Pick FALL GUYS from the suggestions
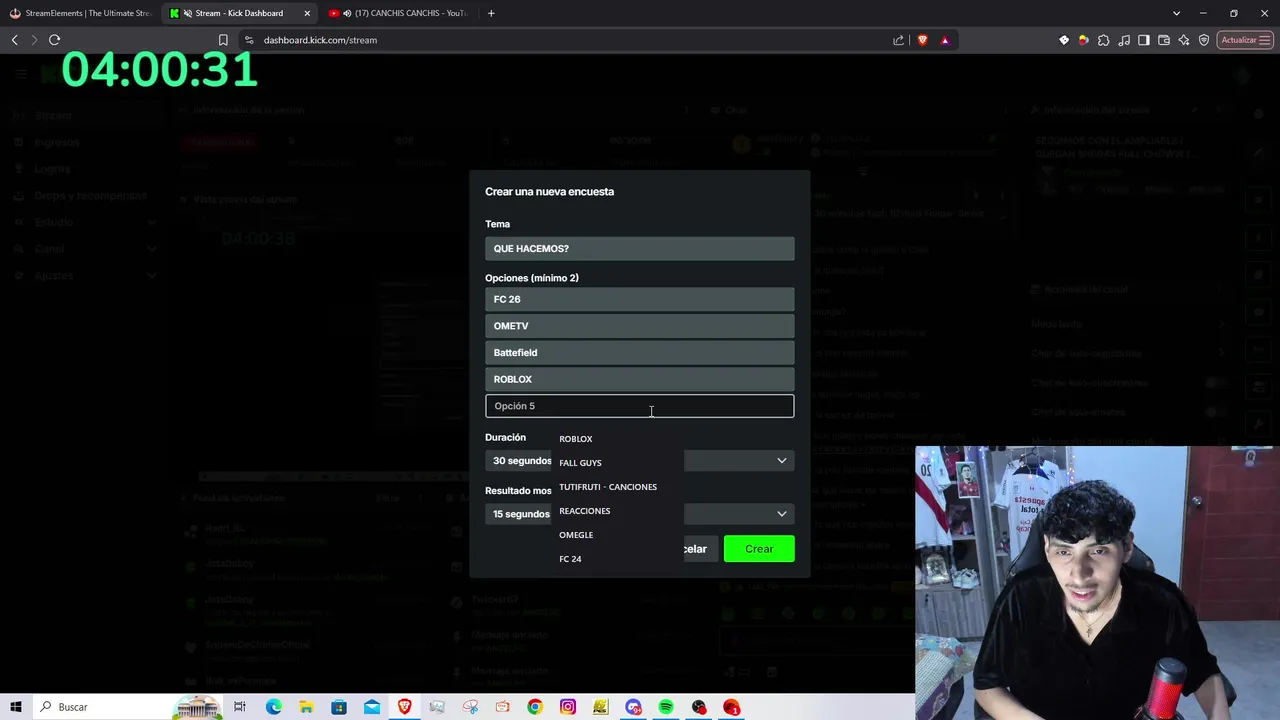The width and height of the screenshot is (1280, 720). click(617, 463)
